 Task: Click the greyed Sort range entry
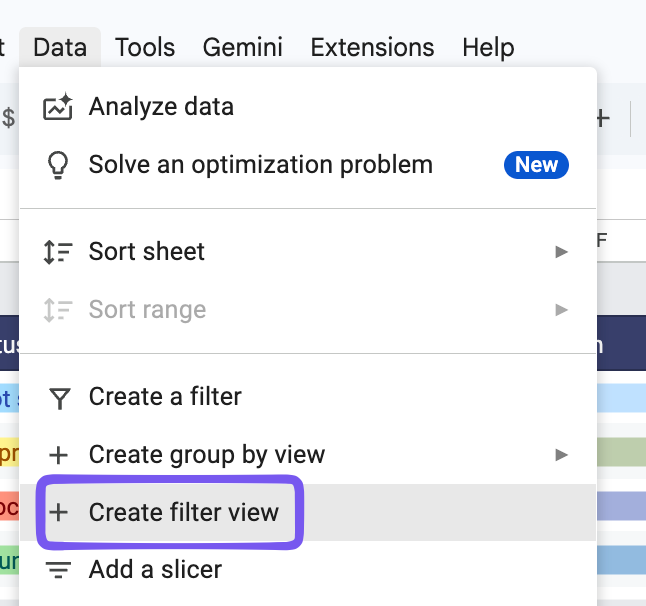(x=308, y=310)
